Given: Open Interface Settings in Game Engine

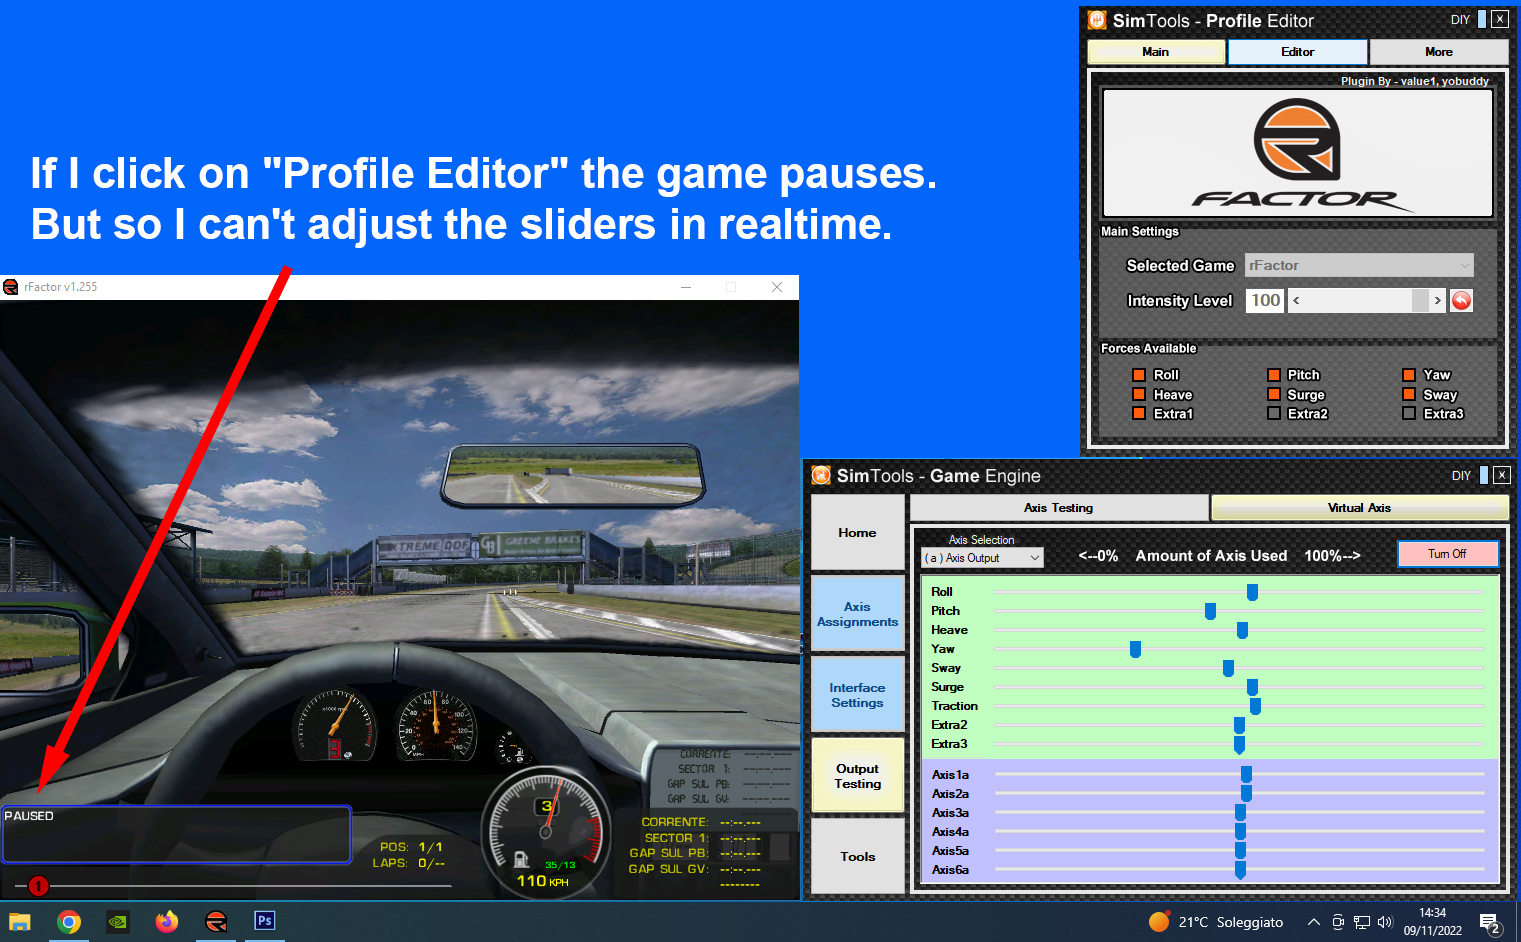Looking at the screenshot, I should tap(857, 695).
